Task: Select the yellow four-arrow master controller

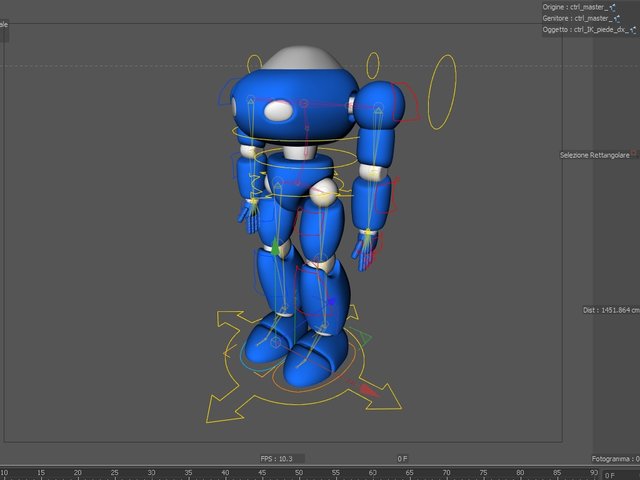Action: [303, 365]
